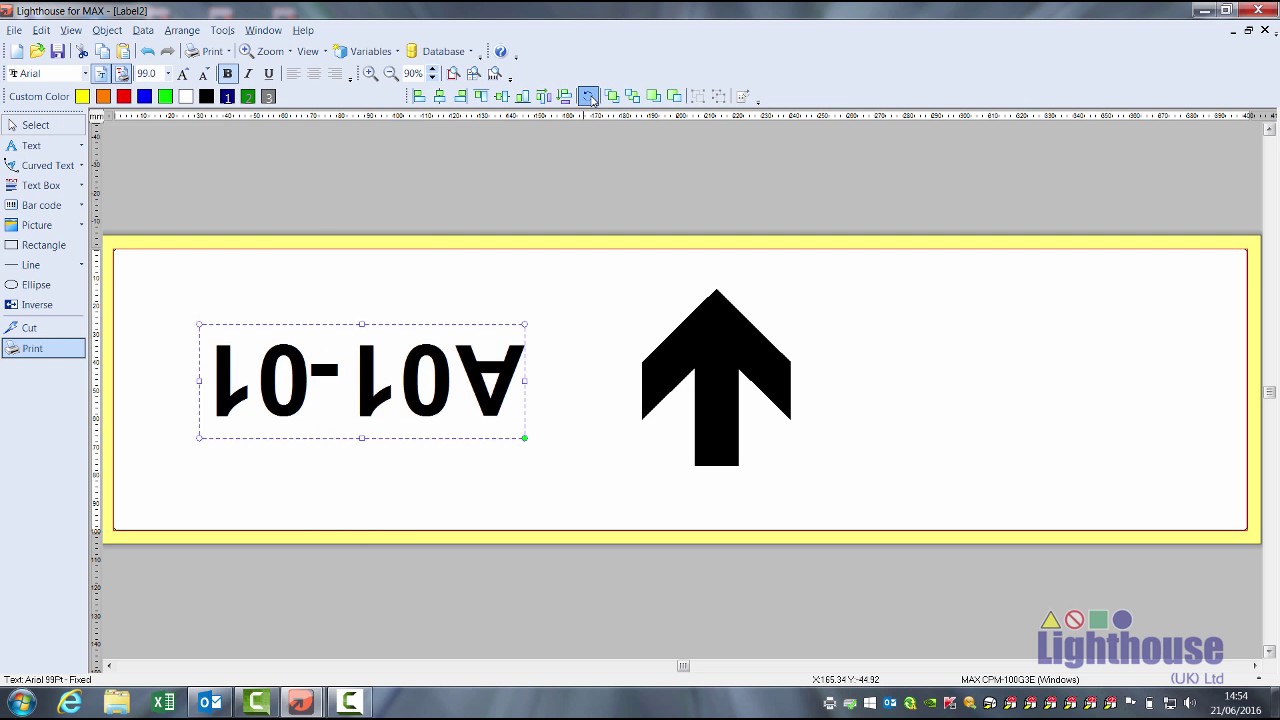Toggle the TrueType font button beside Arial
The width and height of the screenshot is (1280, 720).
[x=101, y=74]
